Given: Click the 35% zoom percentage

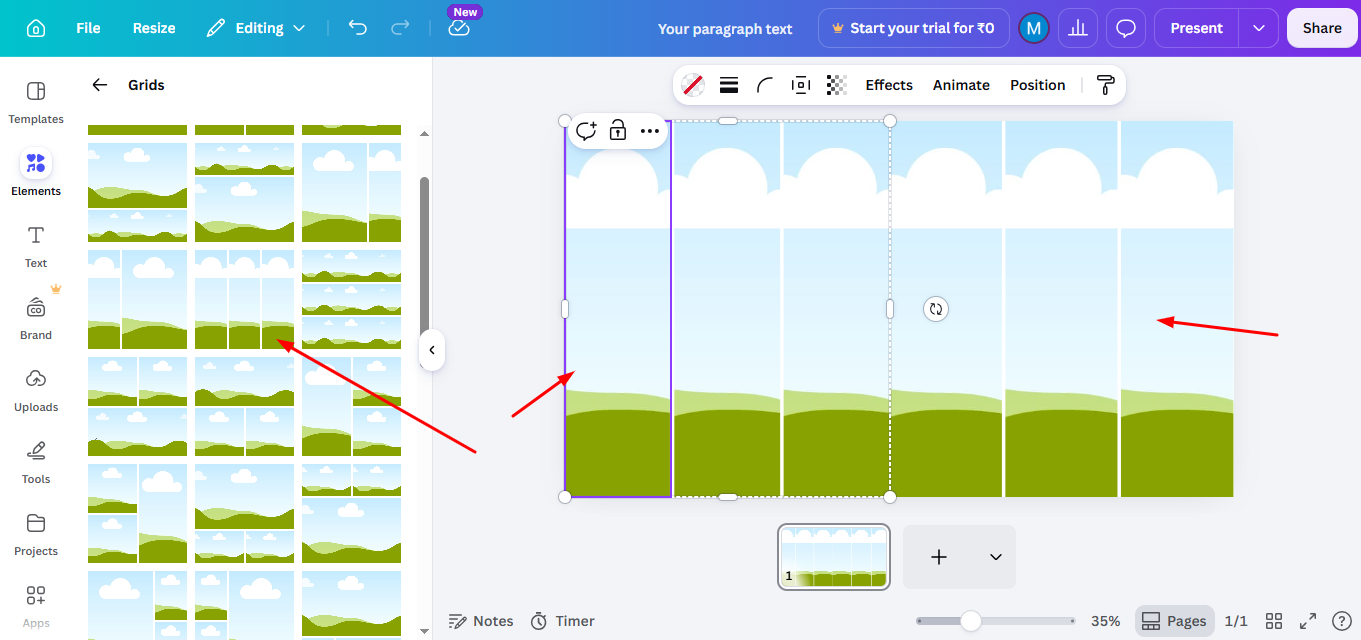Looking at the screenshot, I should (1105, 621).
